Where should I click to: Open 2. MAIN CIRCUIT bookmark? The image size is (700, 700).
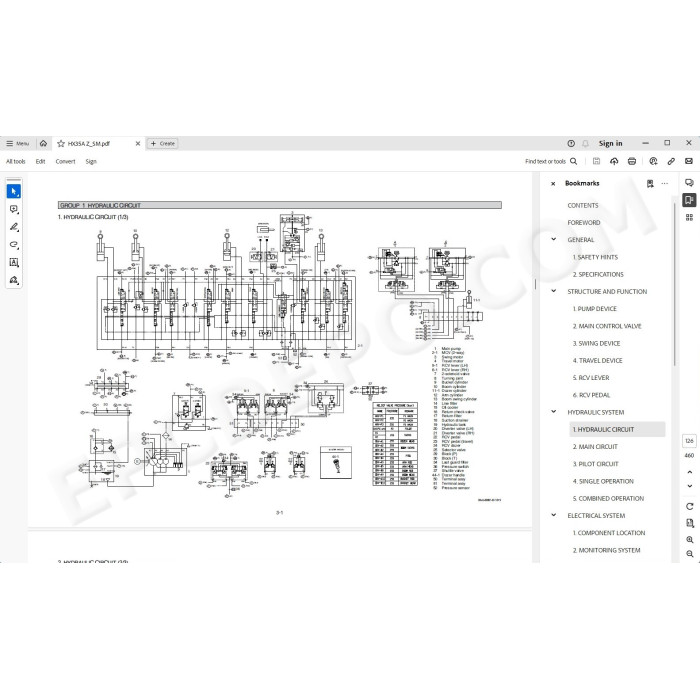pyautogui.click(x=595, y=446)
